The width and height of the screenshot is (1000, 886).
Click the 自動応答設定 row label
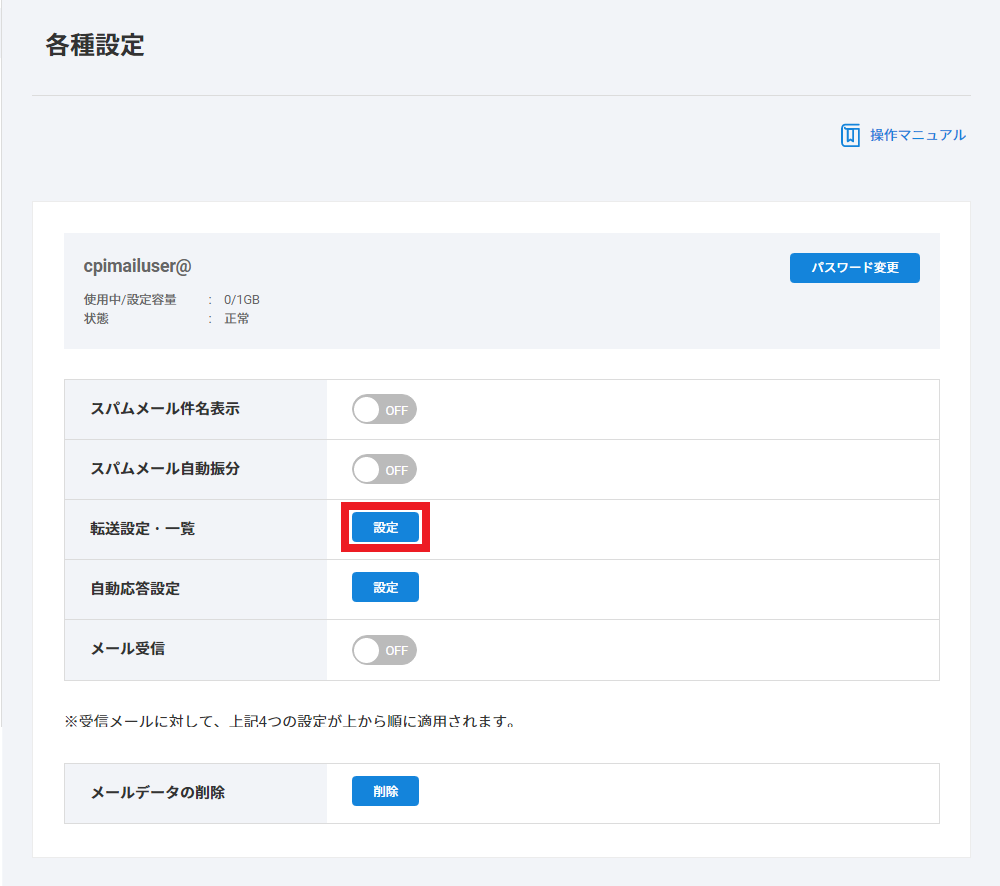point(135,589)
